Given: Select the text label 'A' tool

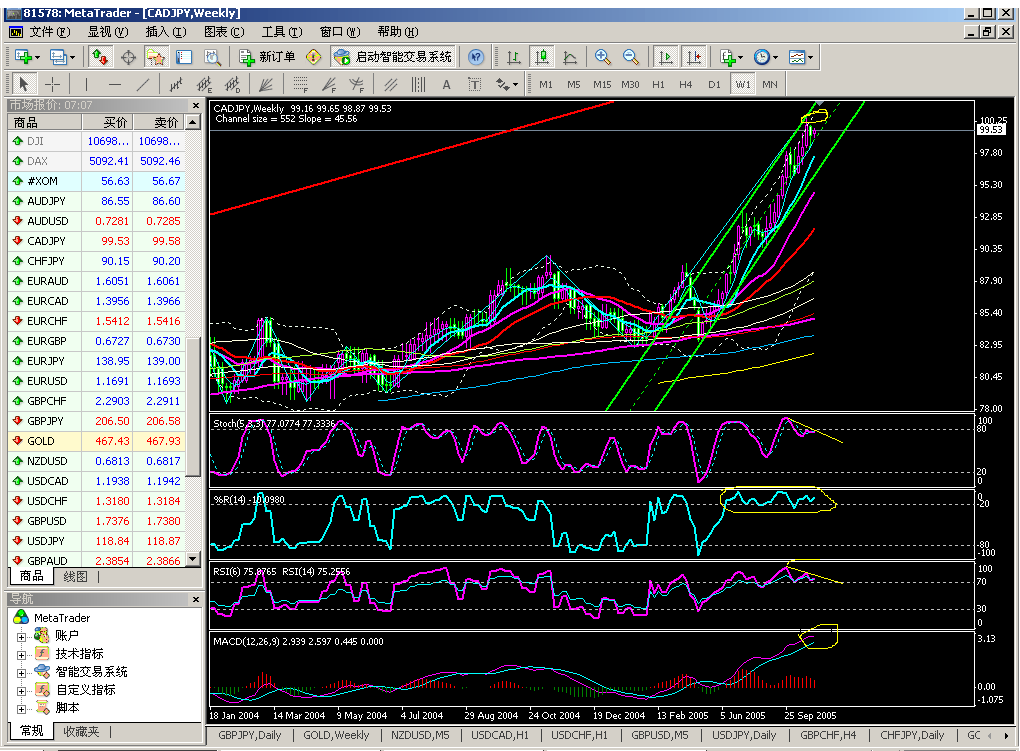Looking at the screenshot, I should coord(446,84).
